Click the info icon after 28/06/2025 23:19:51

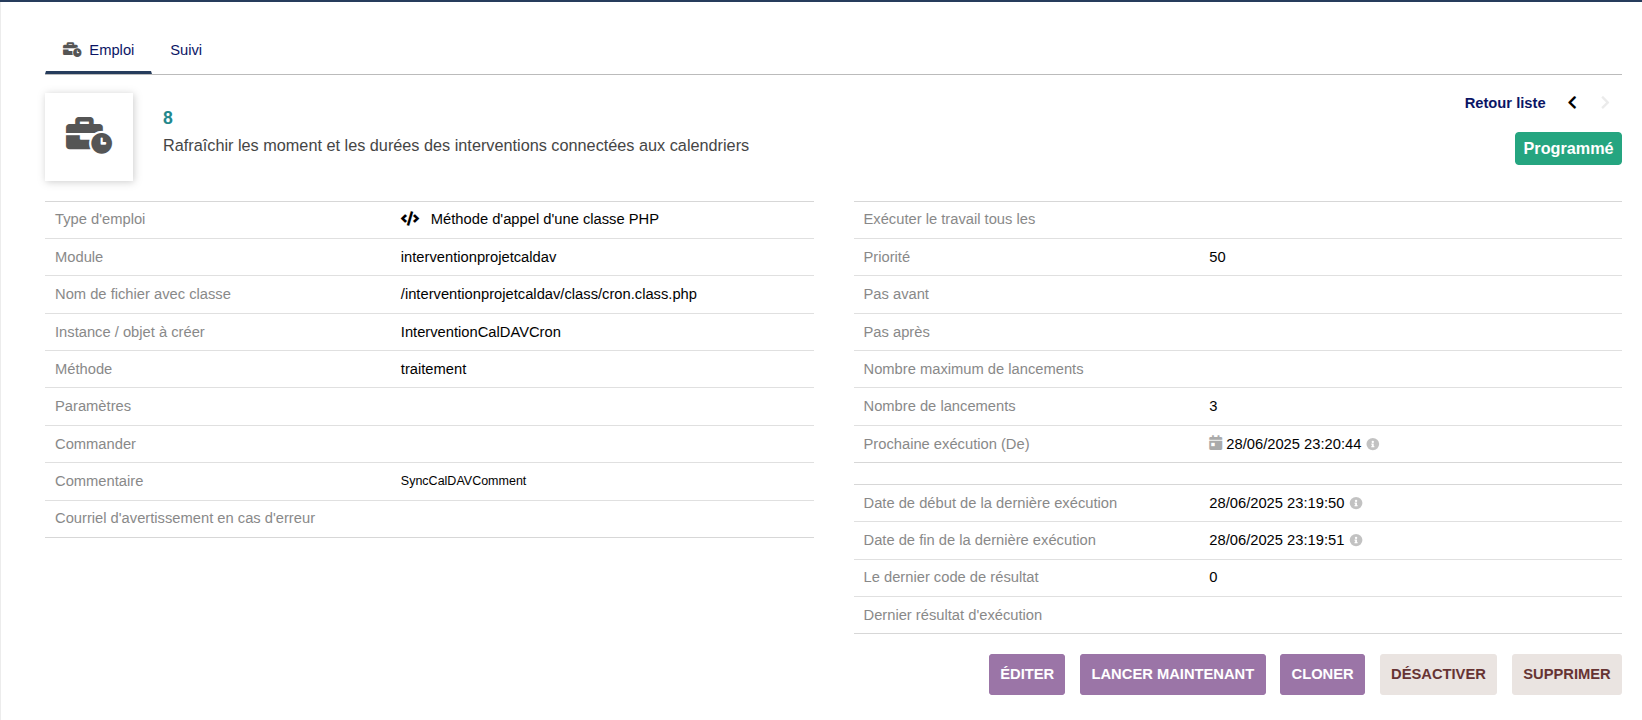coord(1356,540)
